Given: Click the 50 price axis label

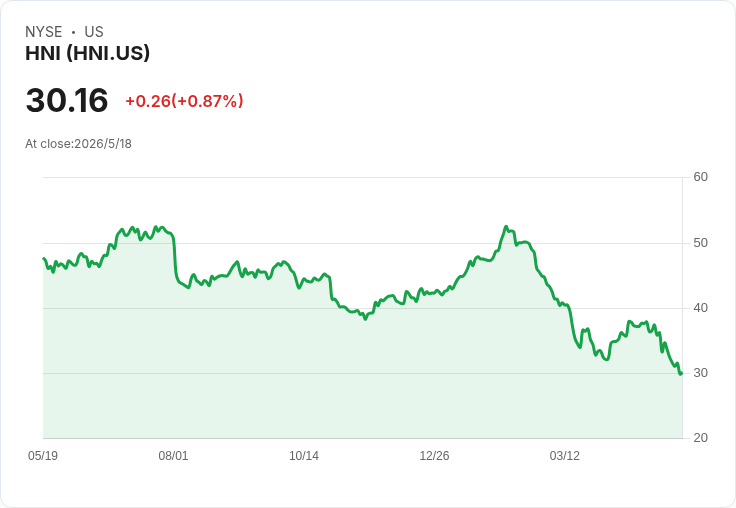Looking at the screenshot, I should click(700, 243).
